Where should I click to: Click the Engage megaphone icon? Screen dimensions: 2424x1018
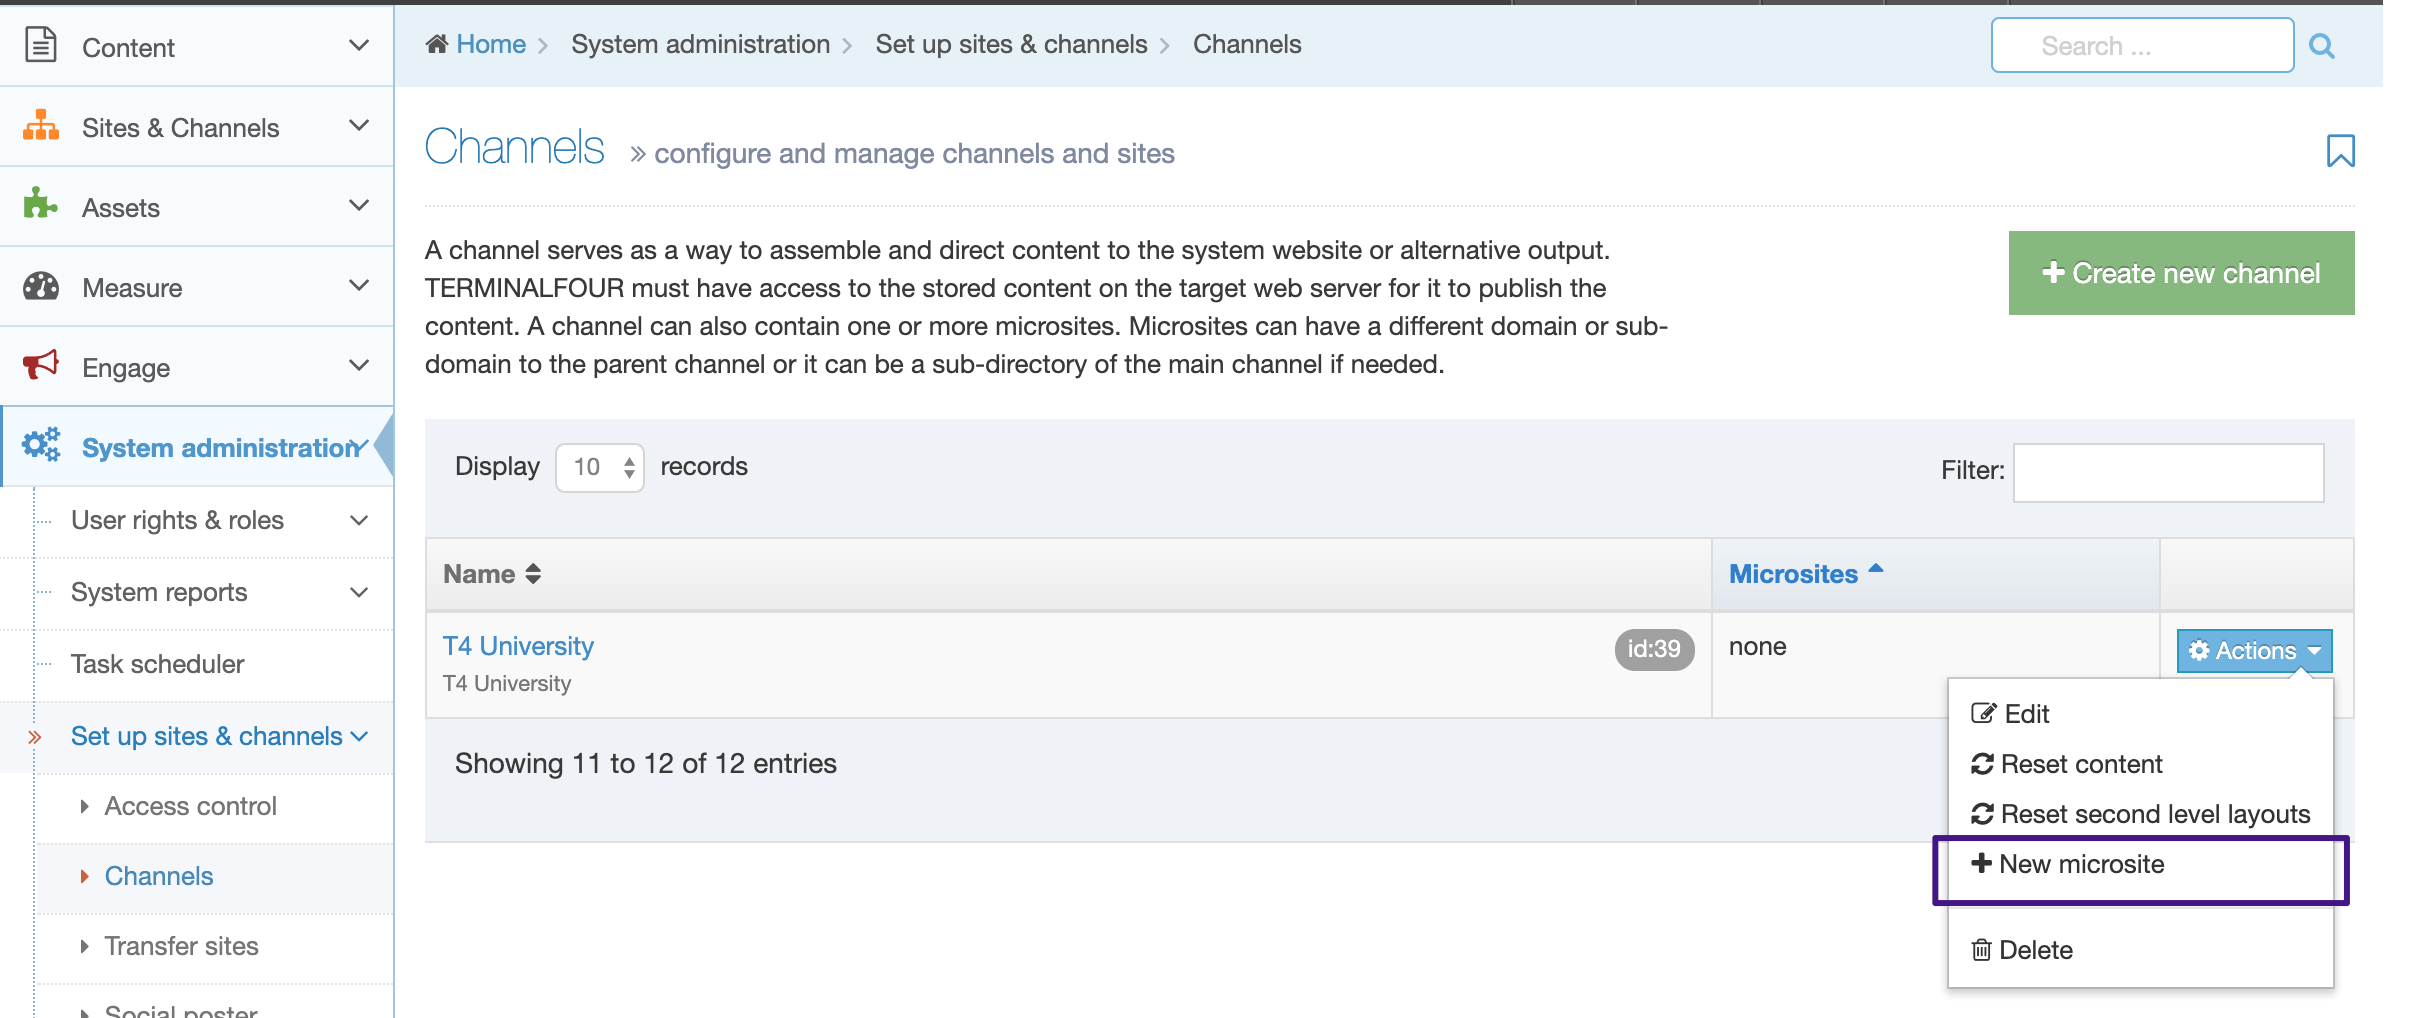pyautogui.click(x=40, y=365)
